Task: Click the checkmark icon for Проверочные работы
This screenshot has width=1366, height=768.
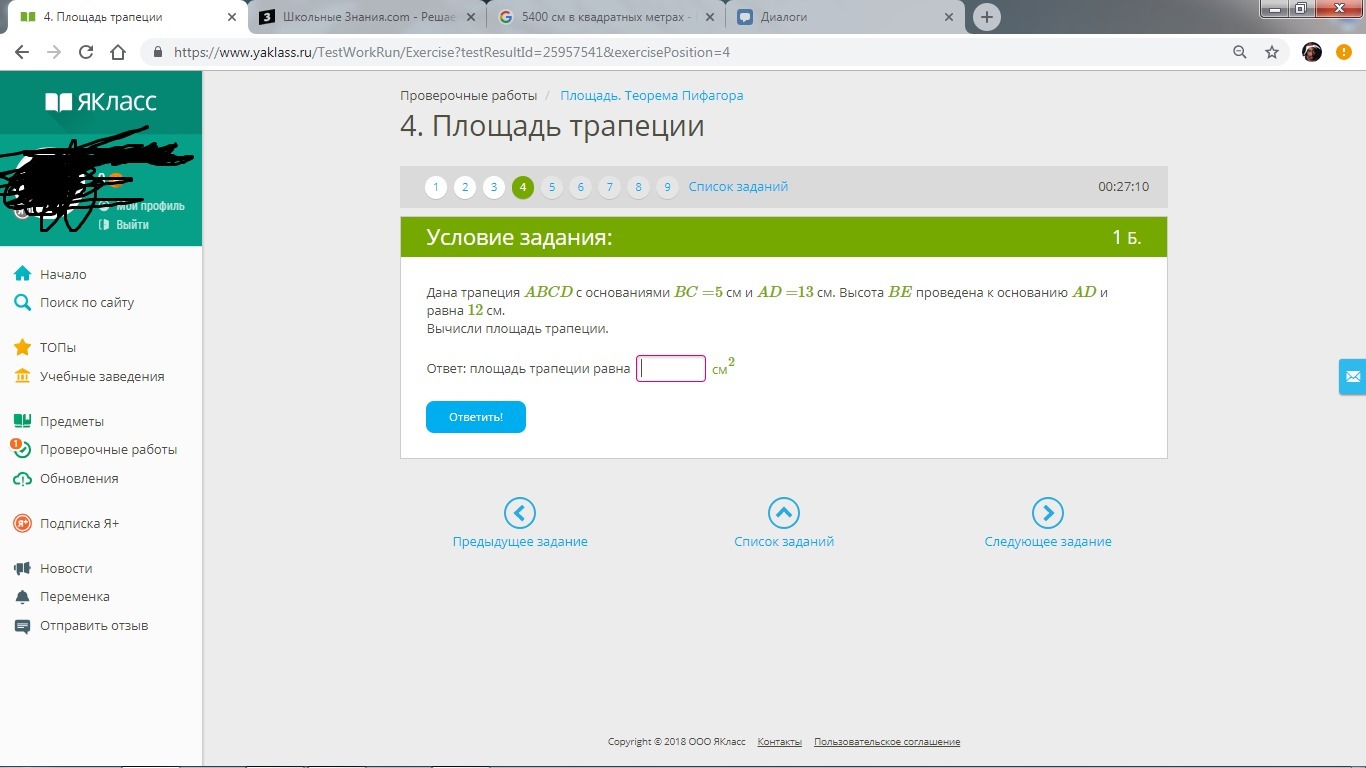Action: pyautogui.click(x=22, y=450)
